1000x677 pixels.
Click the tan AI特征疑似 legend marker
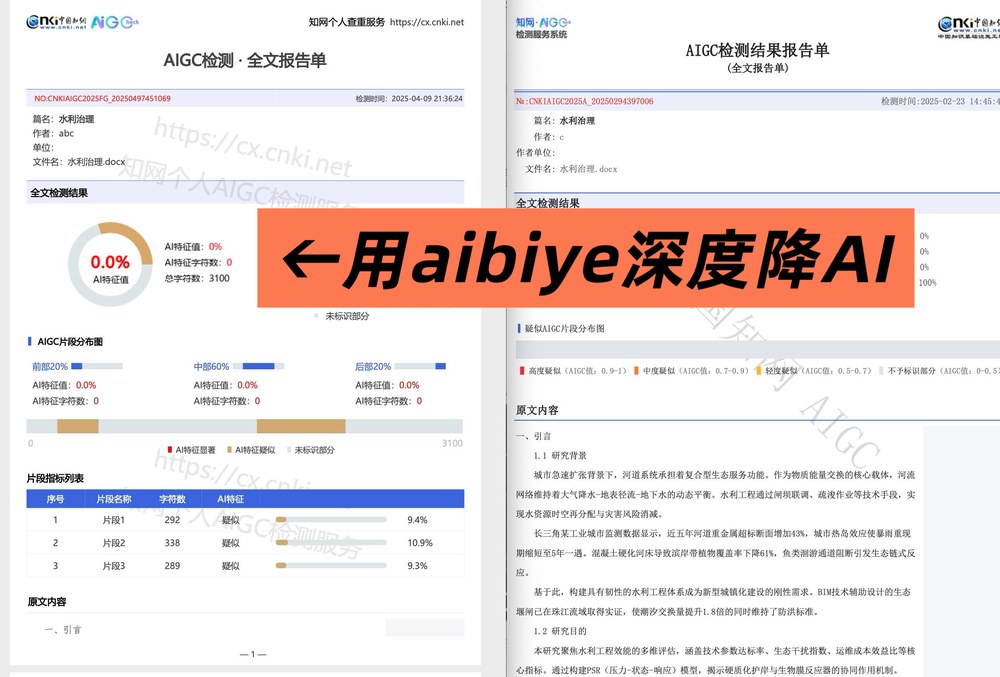click(x=230, y=449)
